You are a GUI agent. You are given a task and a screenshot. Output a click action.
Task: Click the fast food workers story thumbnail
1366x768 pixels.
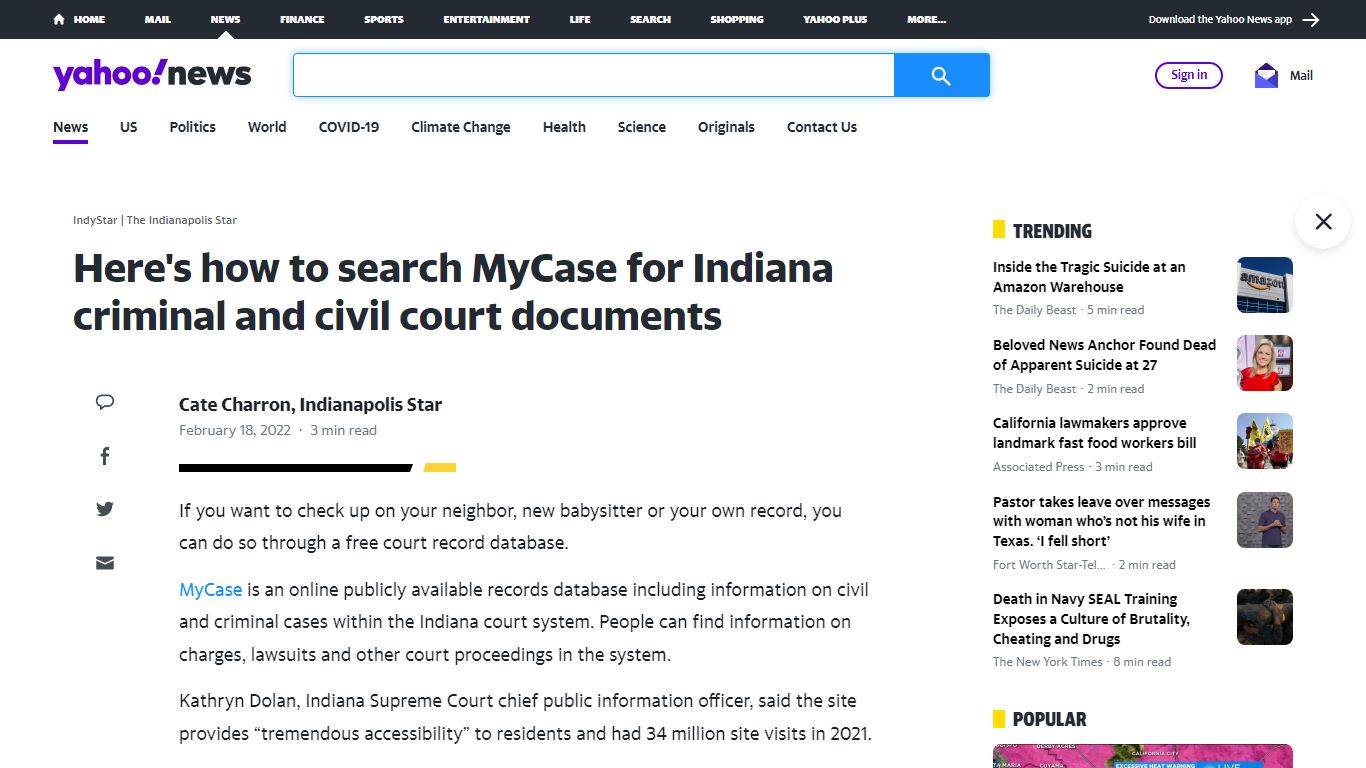(x=1265, y=441)
